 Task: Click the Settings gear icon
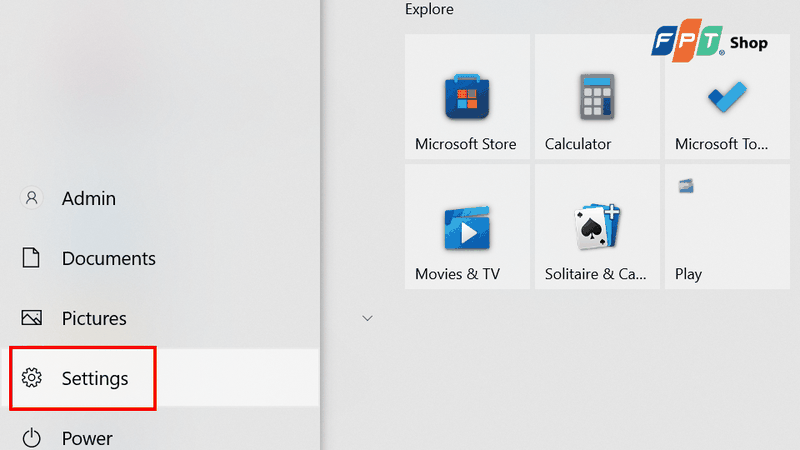[x=32, y=378]
